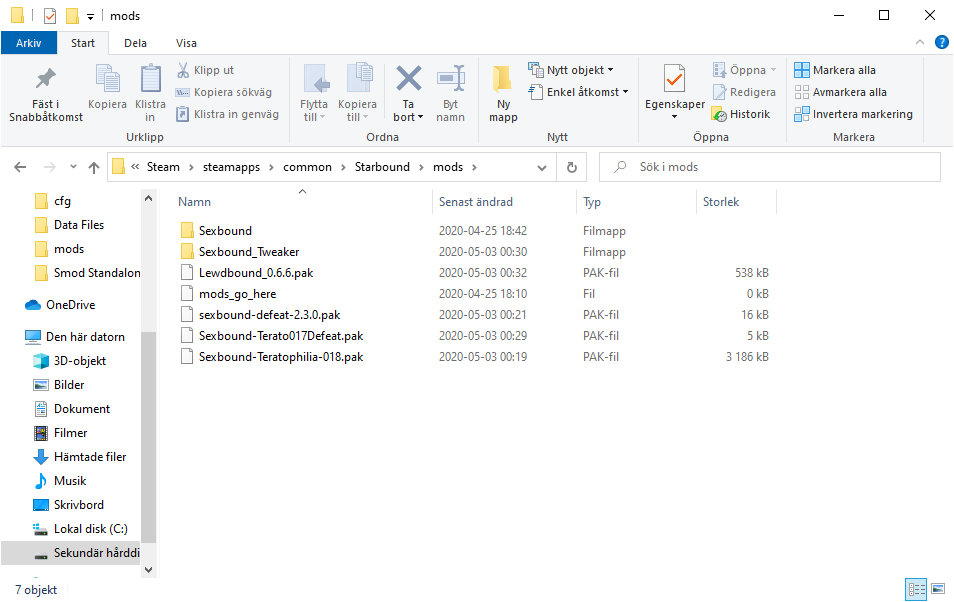Customize the quick access toolbar dropdown

[x=90, y=16]
